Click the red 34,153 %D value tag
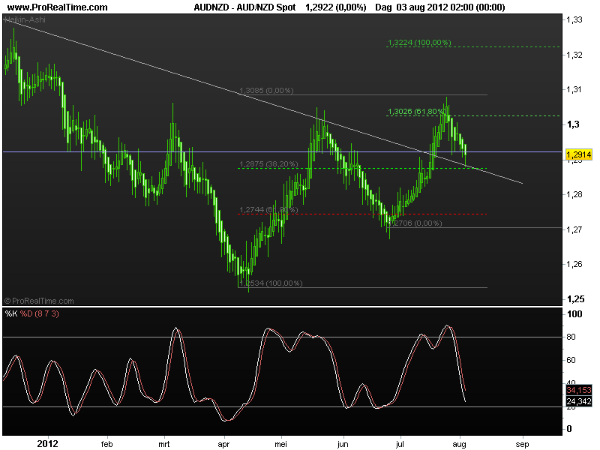 579,390
